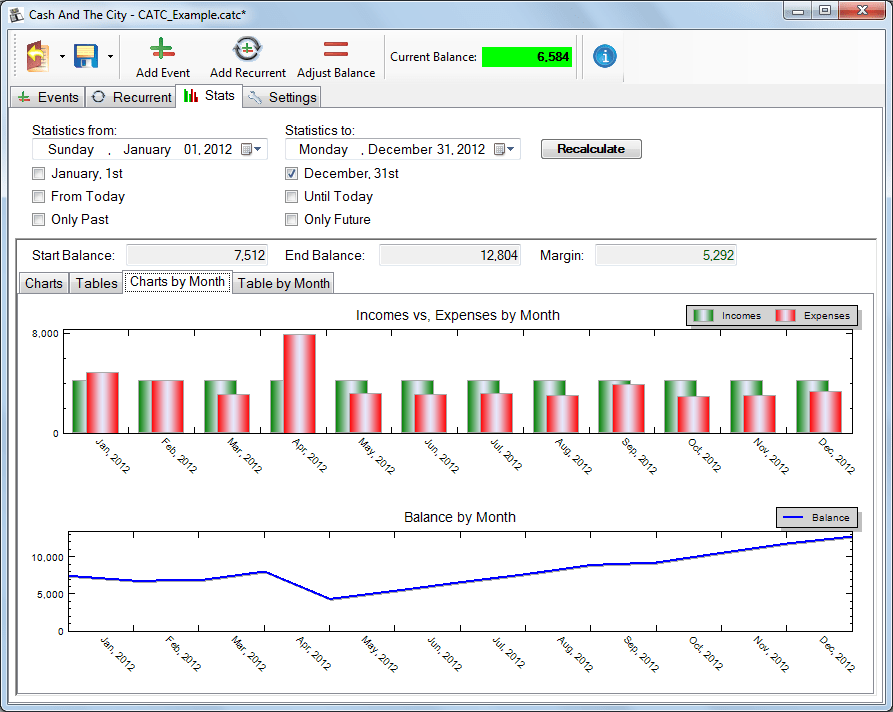Viewport: 893px width, 712px height.
Task: Switch to the Events tab
Action: pos(48,97)
